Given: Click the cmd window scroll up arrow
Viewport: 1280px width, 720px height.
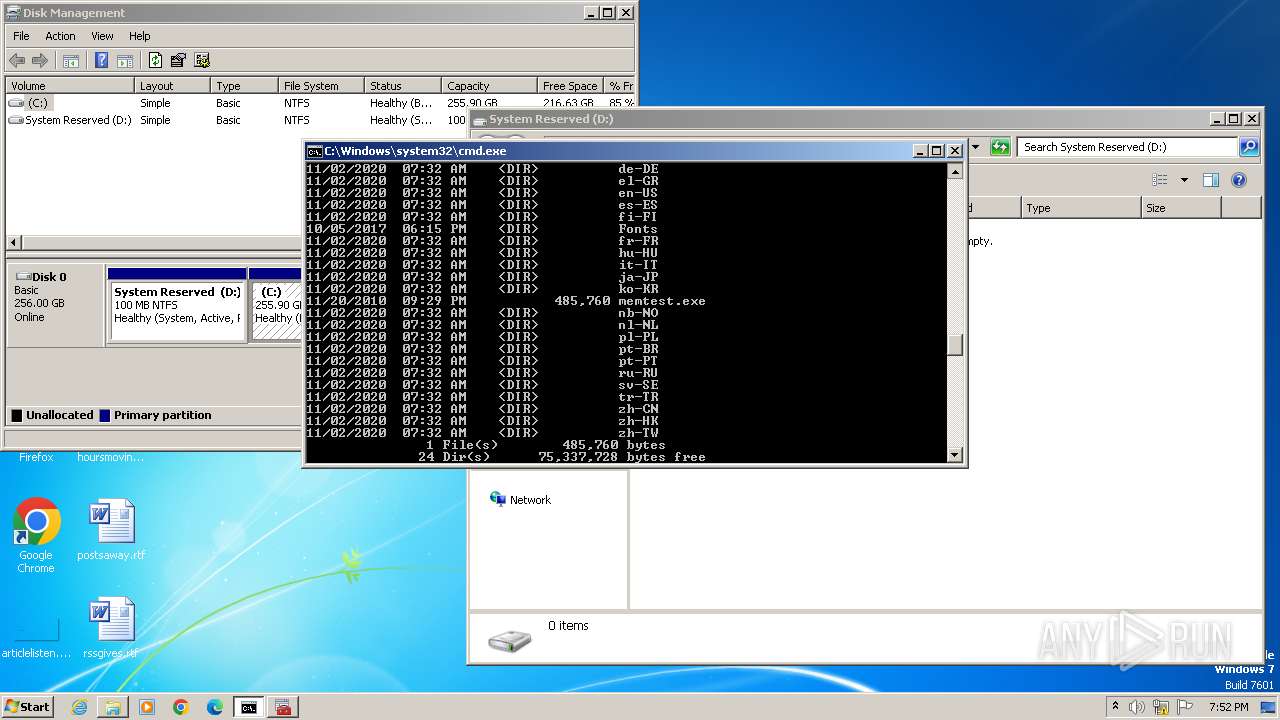Looking at the screenshot, I should 955,171.
